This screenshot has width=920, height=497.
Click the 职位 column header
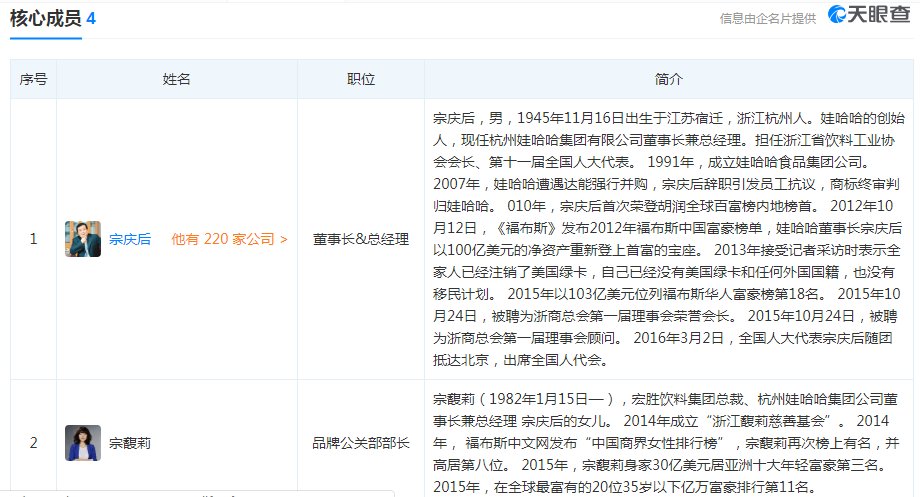(x=361, y=79)
